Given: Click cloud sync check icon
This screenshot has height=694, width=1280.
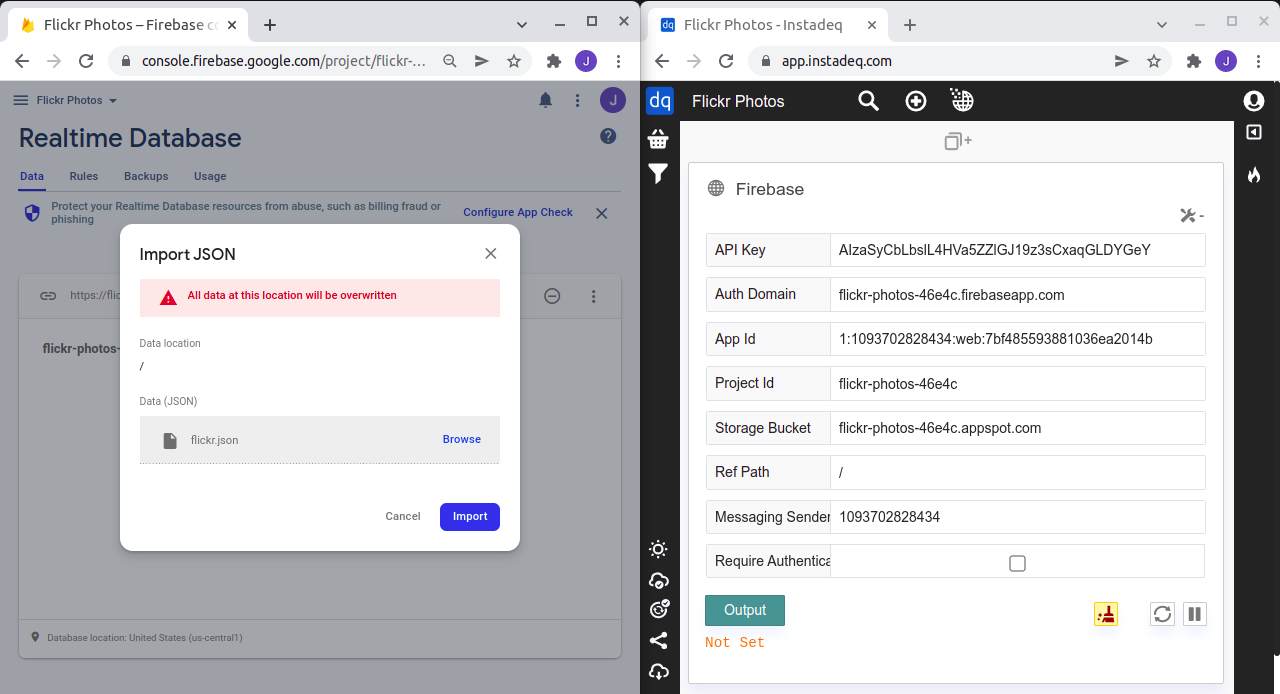Looking at the screenshot, I should click(x=658, y=580).
